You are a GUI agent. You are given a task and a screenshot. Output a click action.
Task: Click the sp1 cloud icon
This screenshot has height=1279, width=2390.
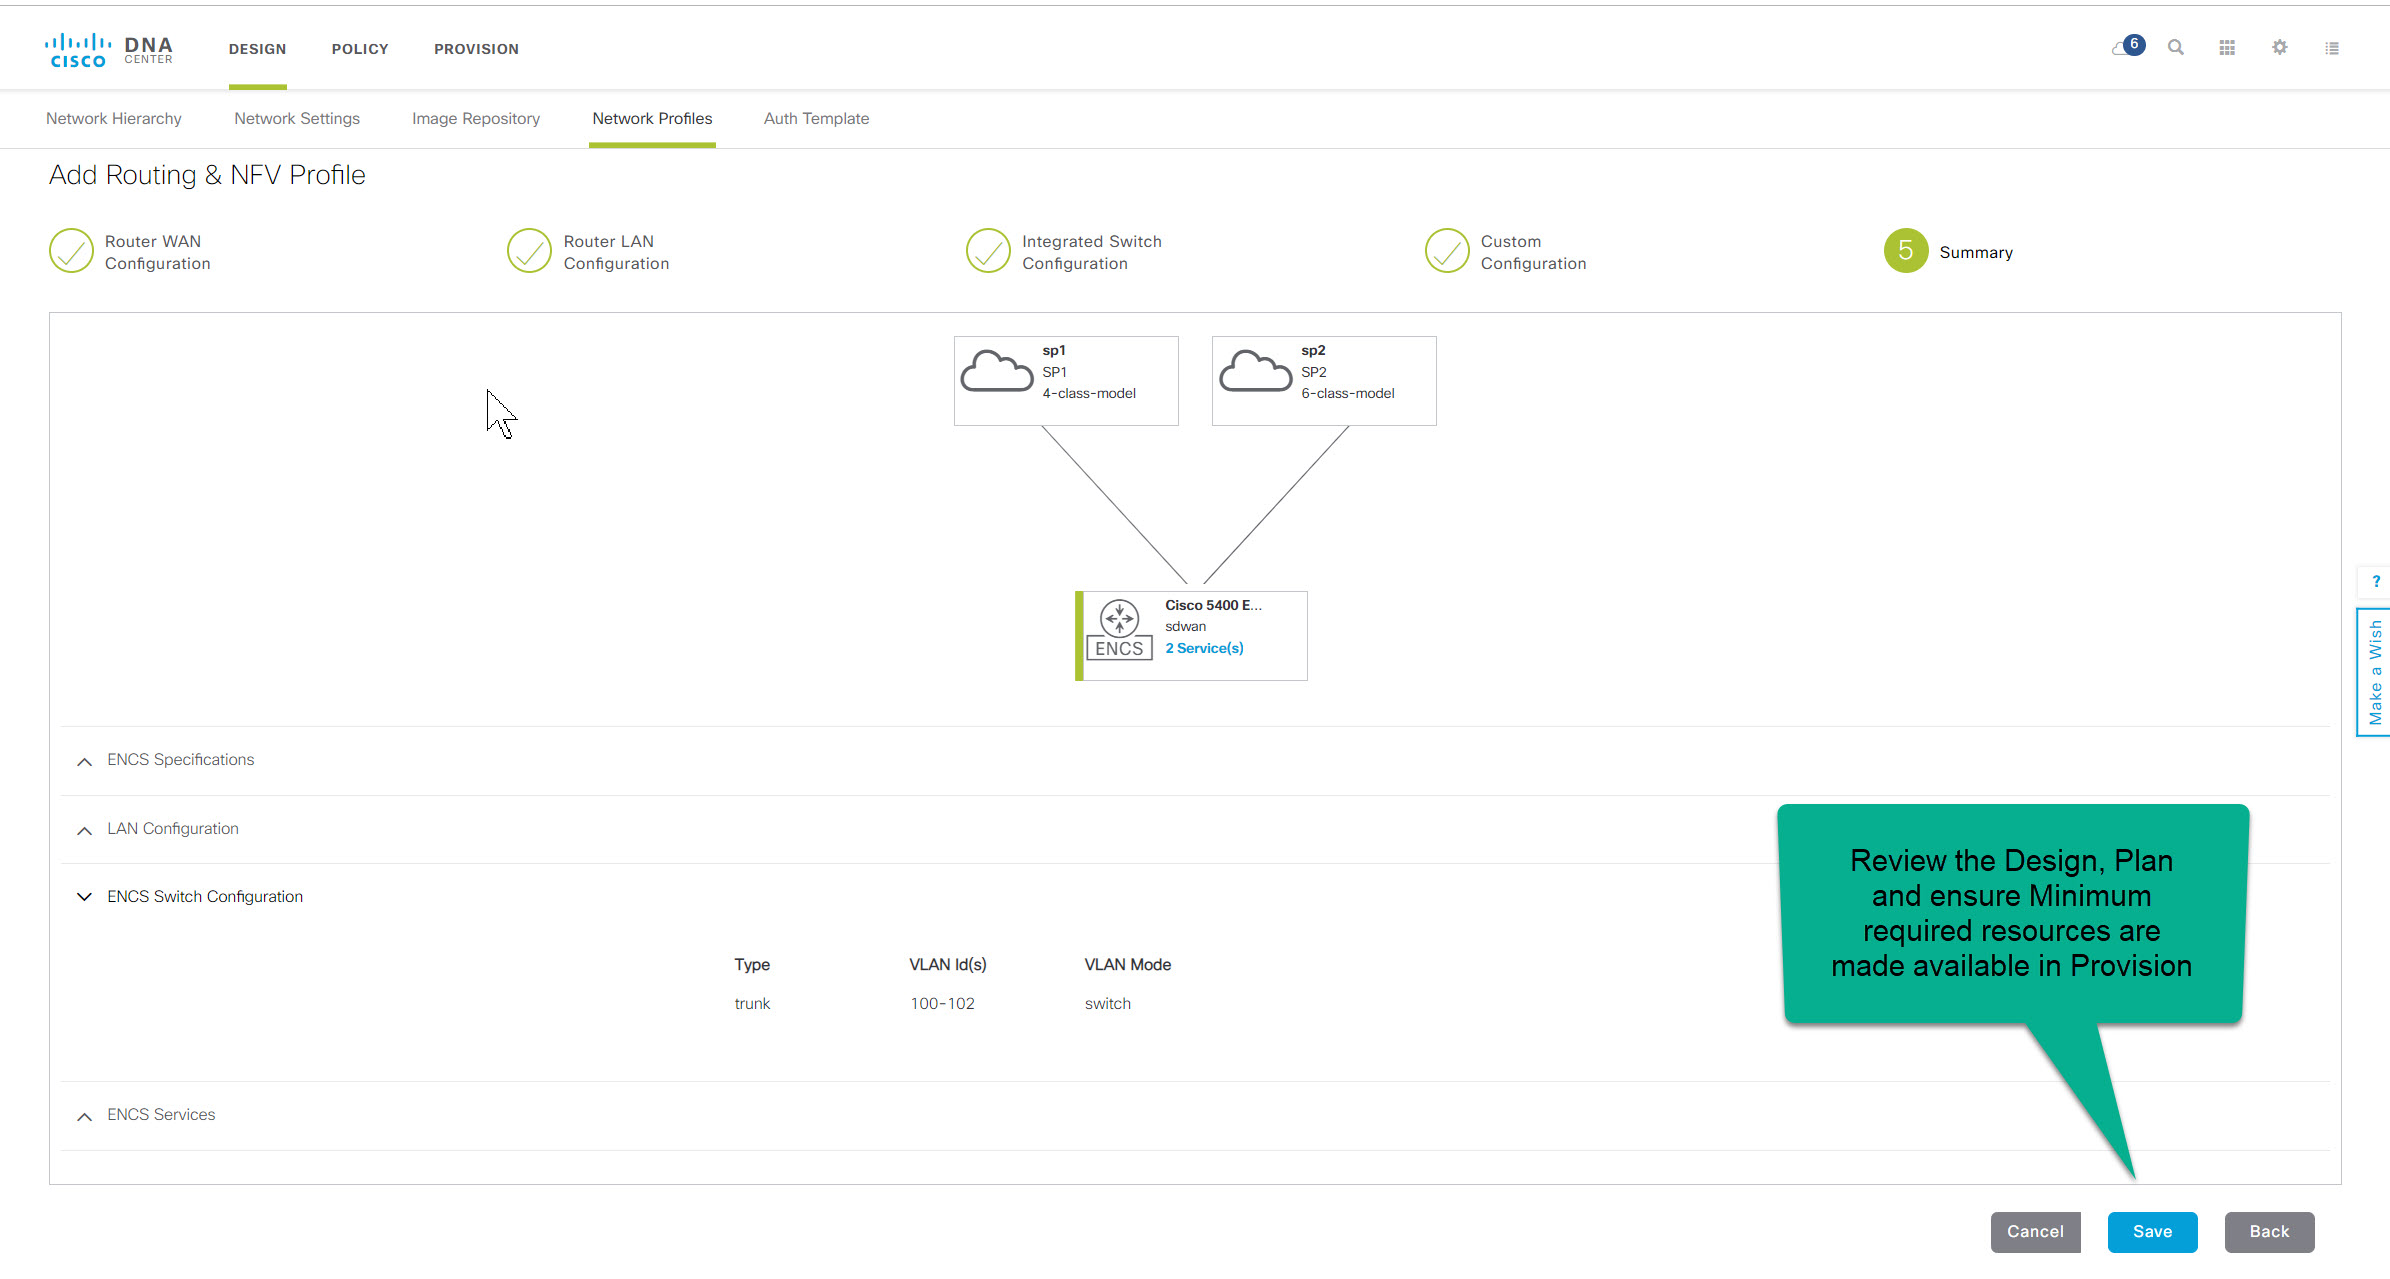996,371
